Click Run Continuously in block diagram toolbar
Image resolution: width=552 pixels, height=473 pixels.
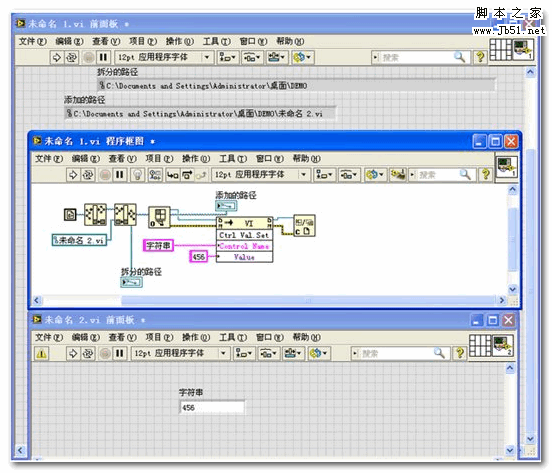[88, 175]
